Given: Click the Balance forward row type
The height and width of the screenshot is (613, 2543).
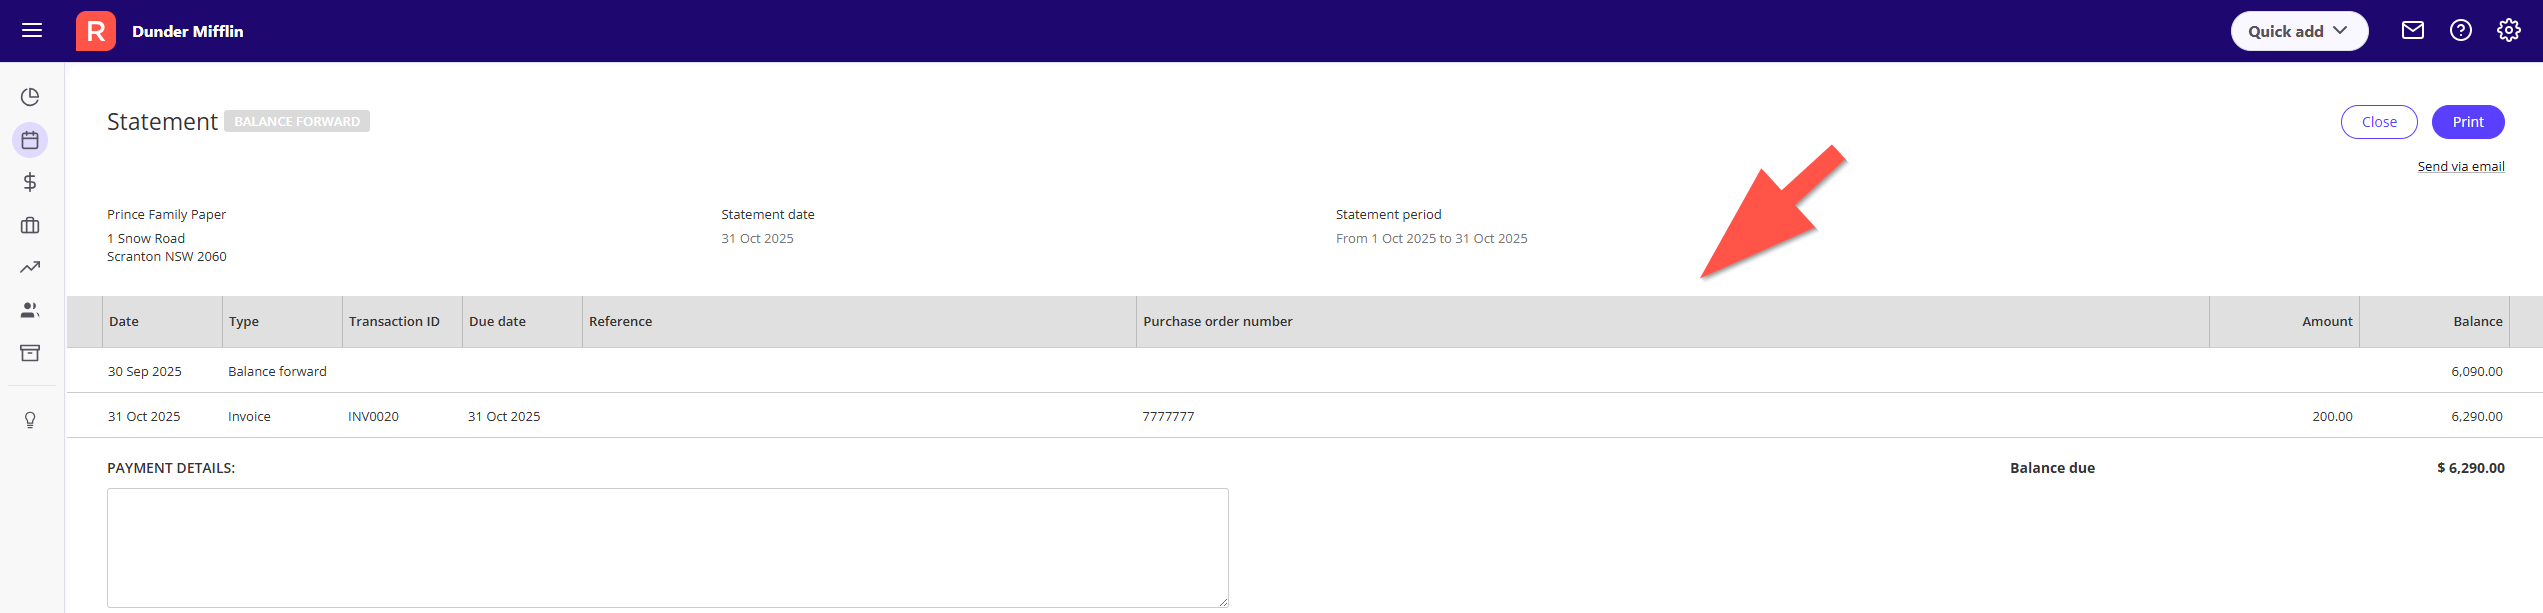Looking at the screenshot, I should (277, 371).
